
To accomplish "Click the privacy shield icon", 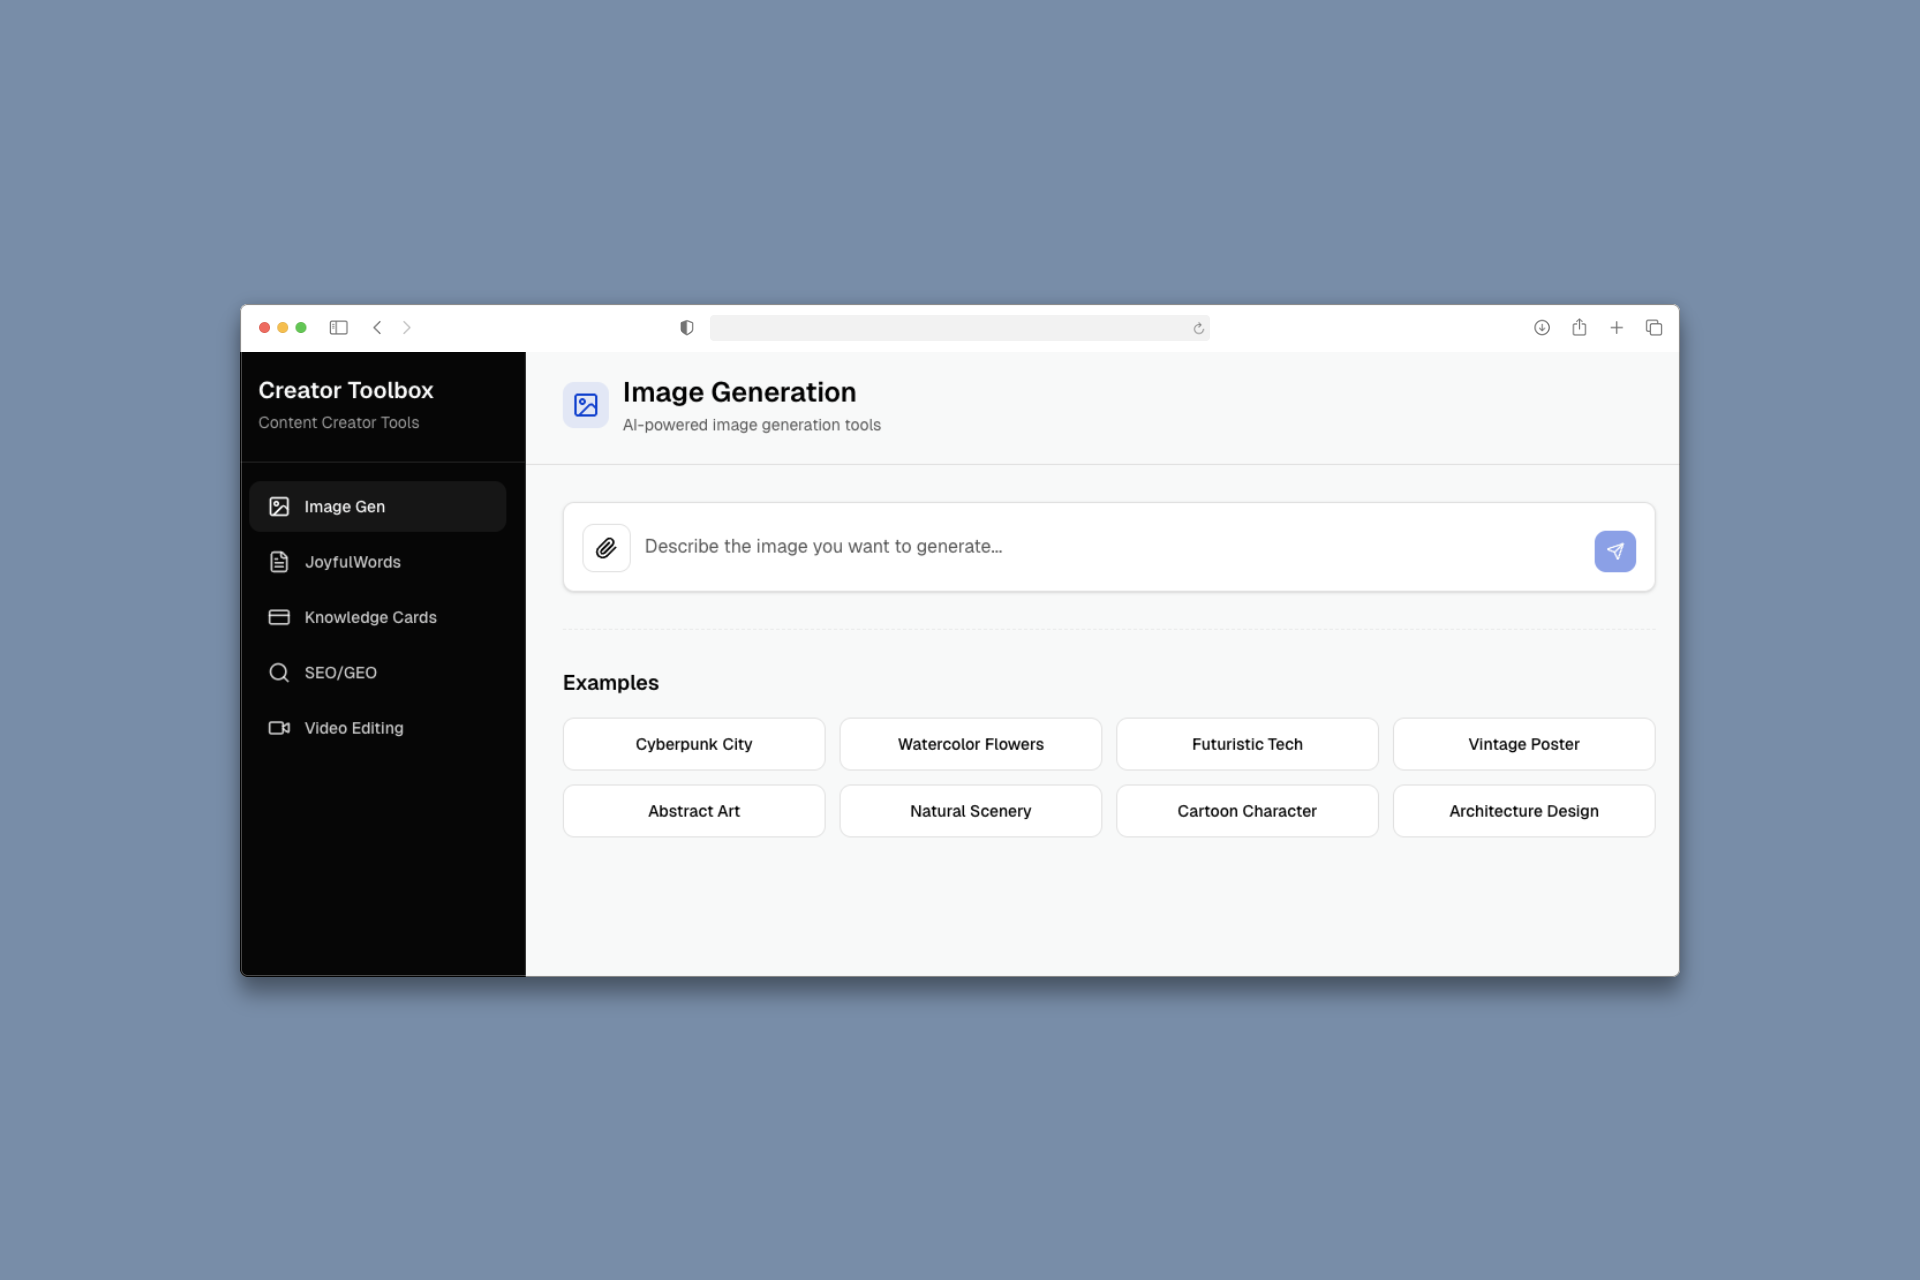I will pos(687,328).
